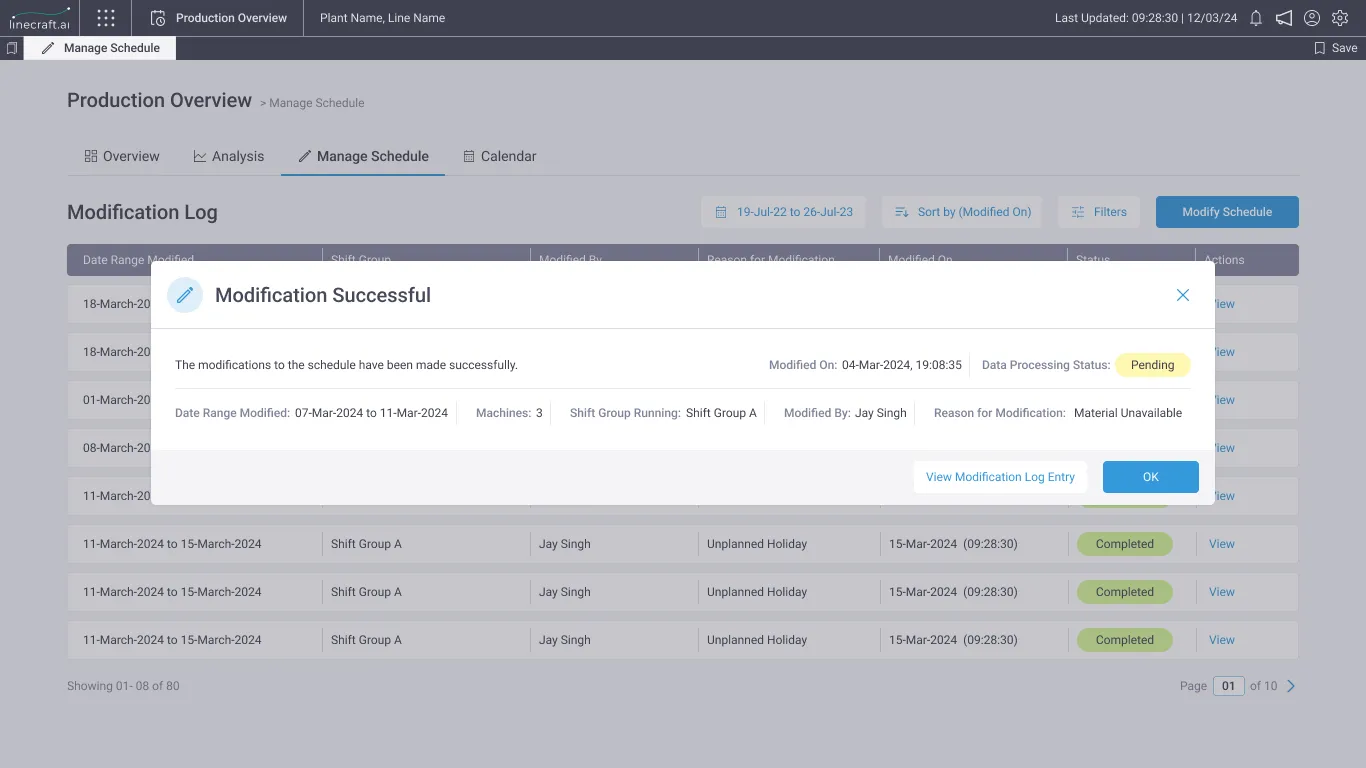The height and width of the screenshot is (768, 1366).
Task: Click Modified By Jay Singh text in dialog
Action: (845, 413)
